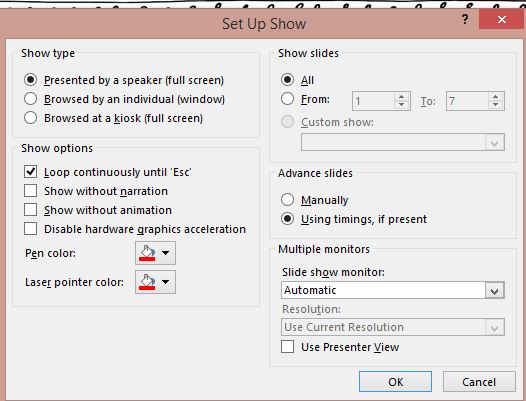The width and height of the screenshot is (526, 401).
Task: Click the Pen color paint bucket icon
Action: click(x=148, y=253)
